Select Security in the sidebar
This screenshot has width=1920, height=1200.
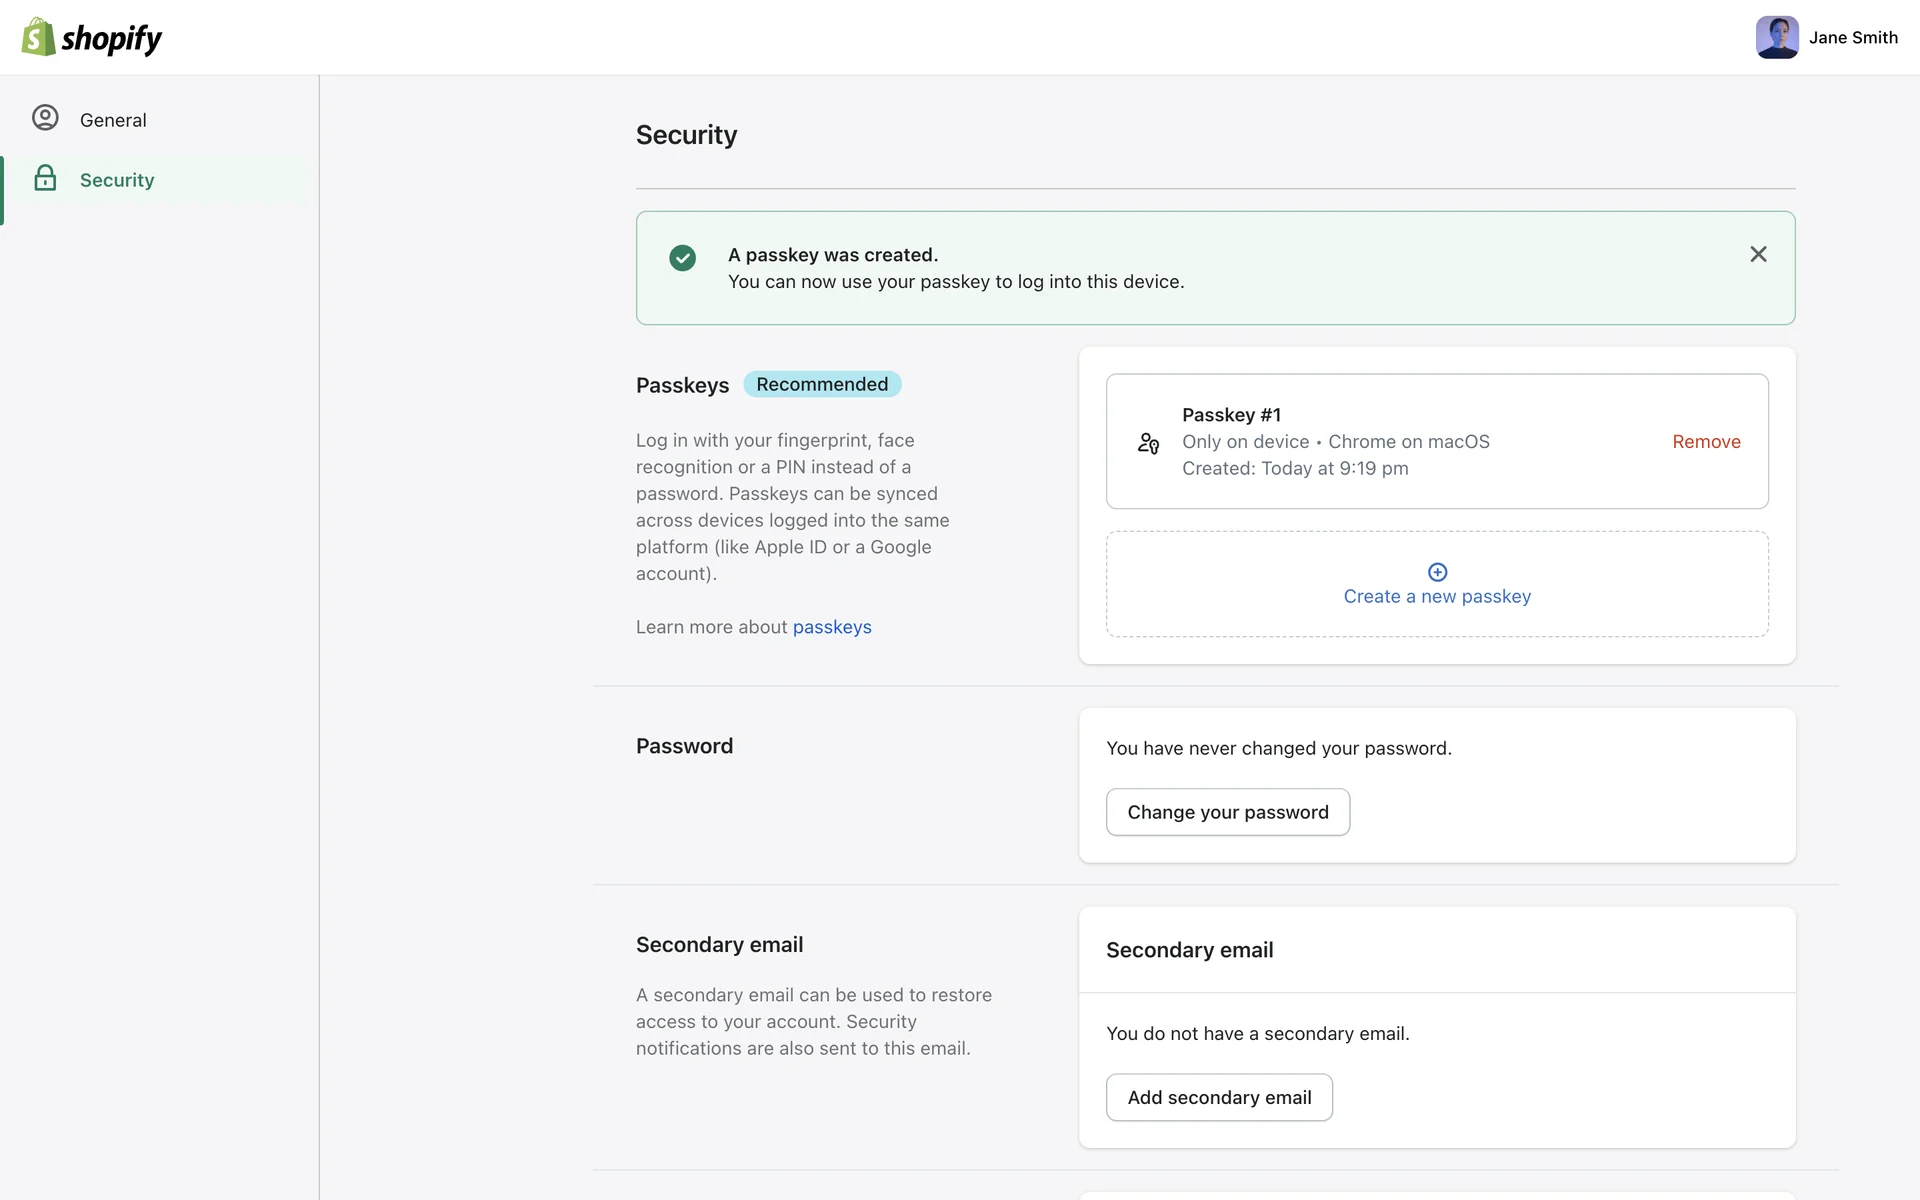[x=117, y=180]
